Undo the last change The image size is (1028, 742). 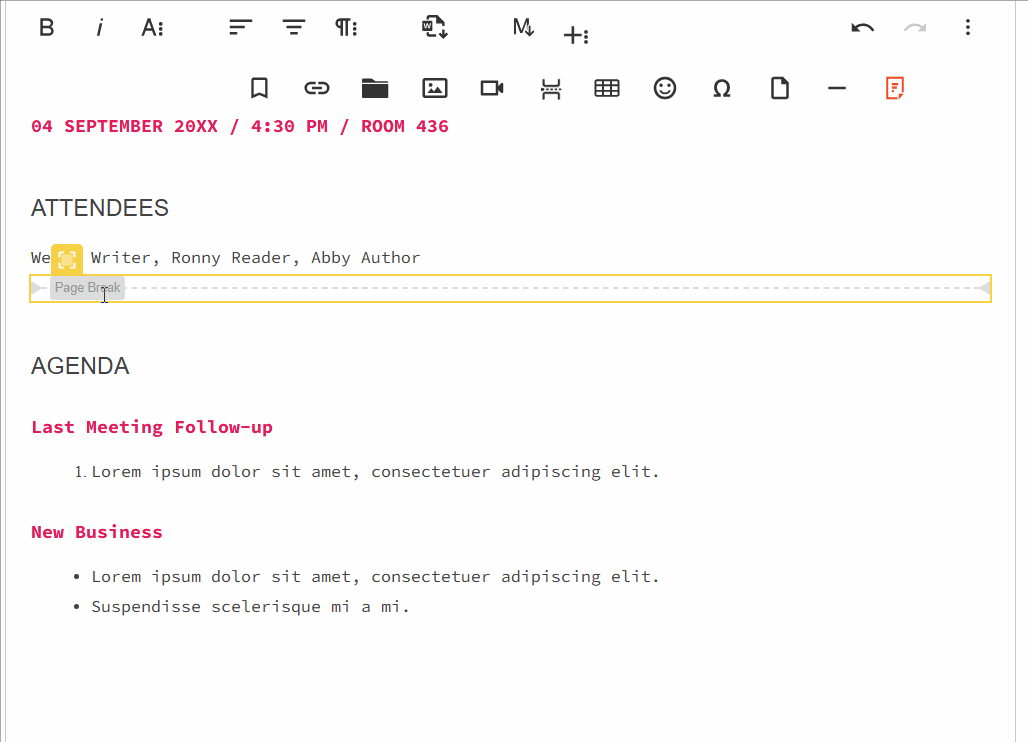(862, 27)
